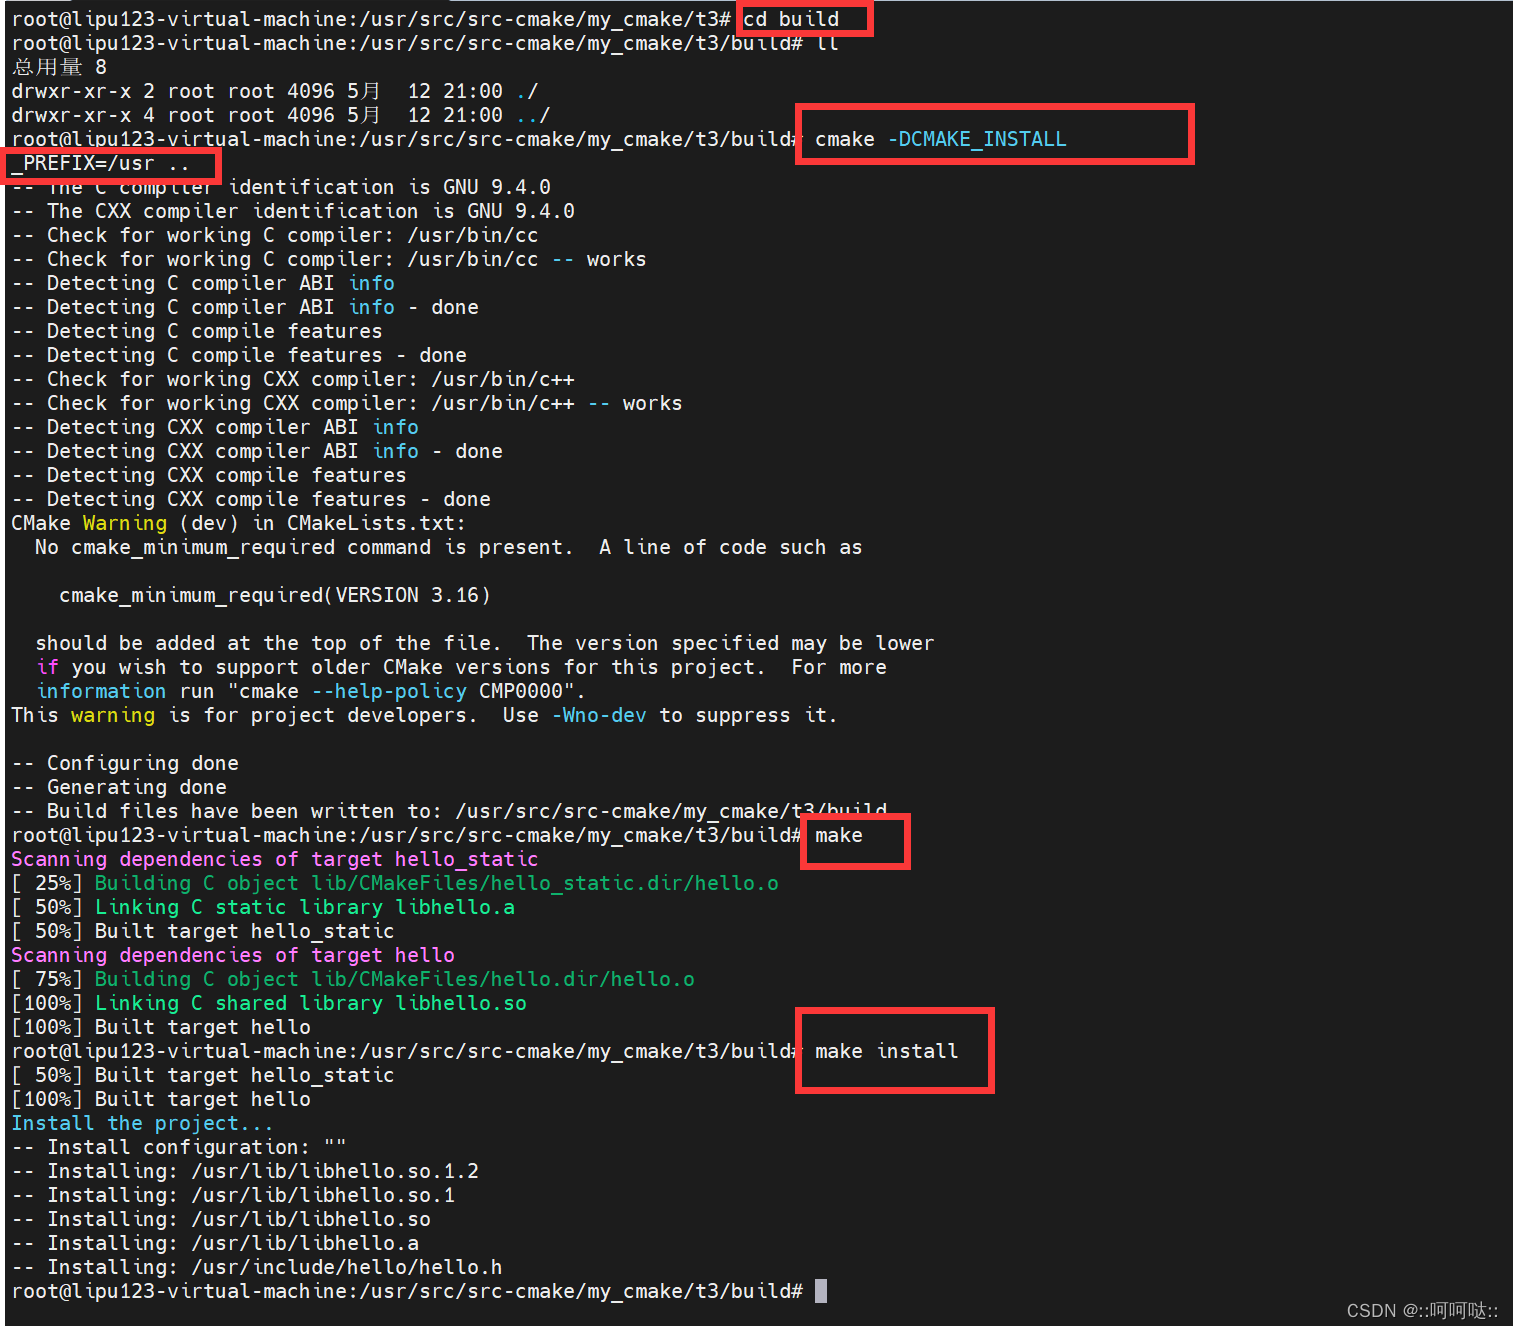
Task: Click the 'The CXX compiler identification is GNU 9.4.0' line
Action: click(293, 211)
